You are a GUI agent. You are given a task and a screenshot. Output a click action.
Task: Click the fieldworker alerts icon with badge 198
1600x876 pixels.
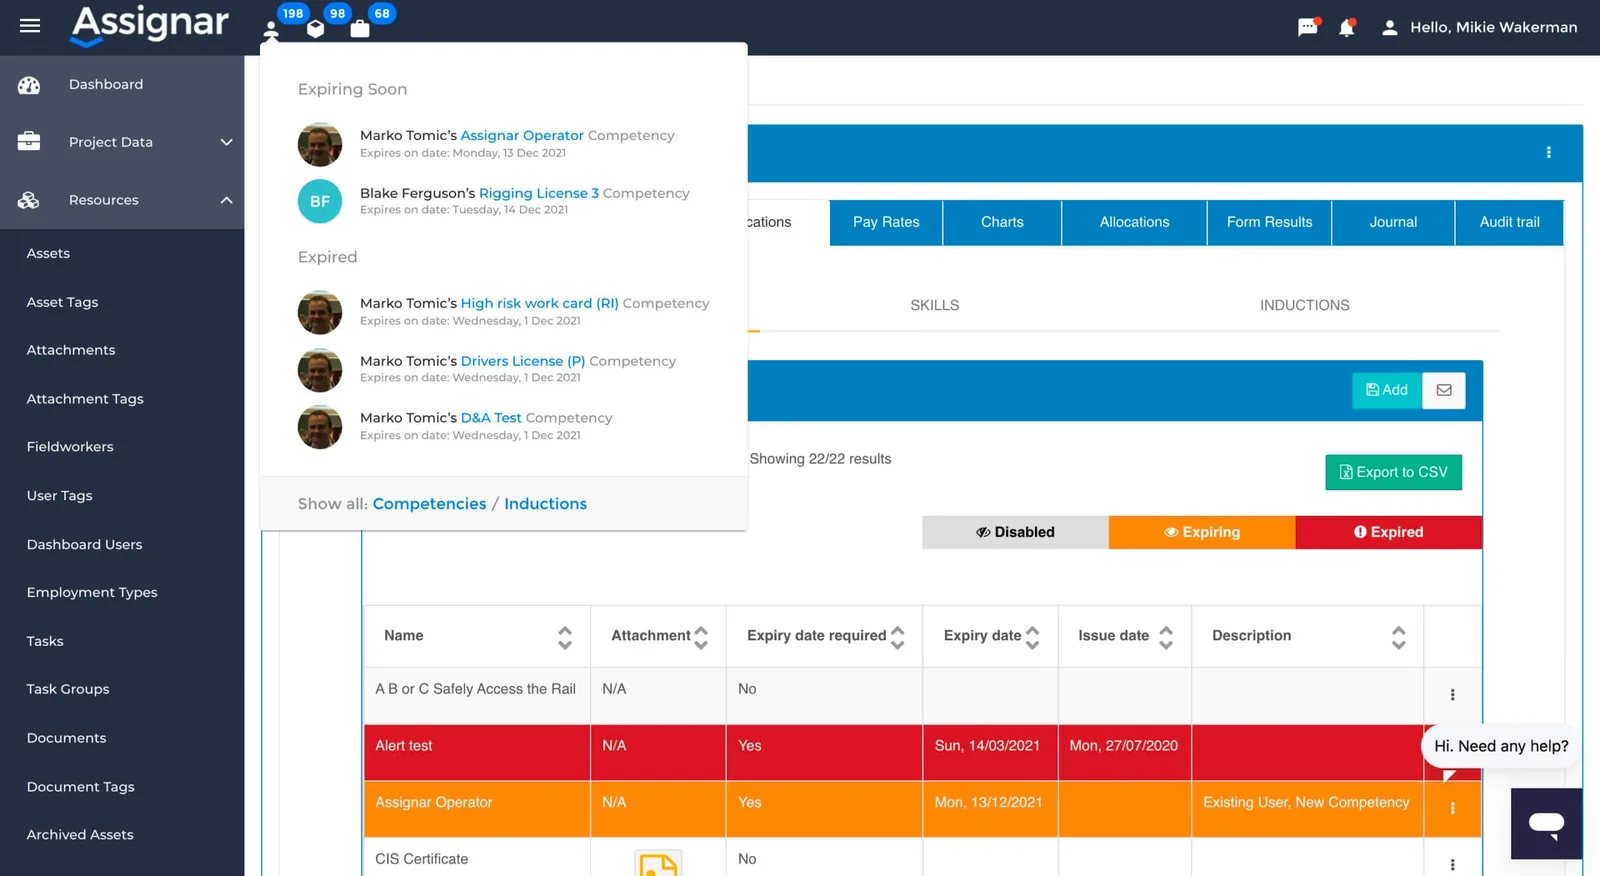point(271,30)
